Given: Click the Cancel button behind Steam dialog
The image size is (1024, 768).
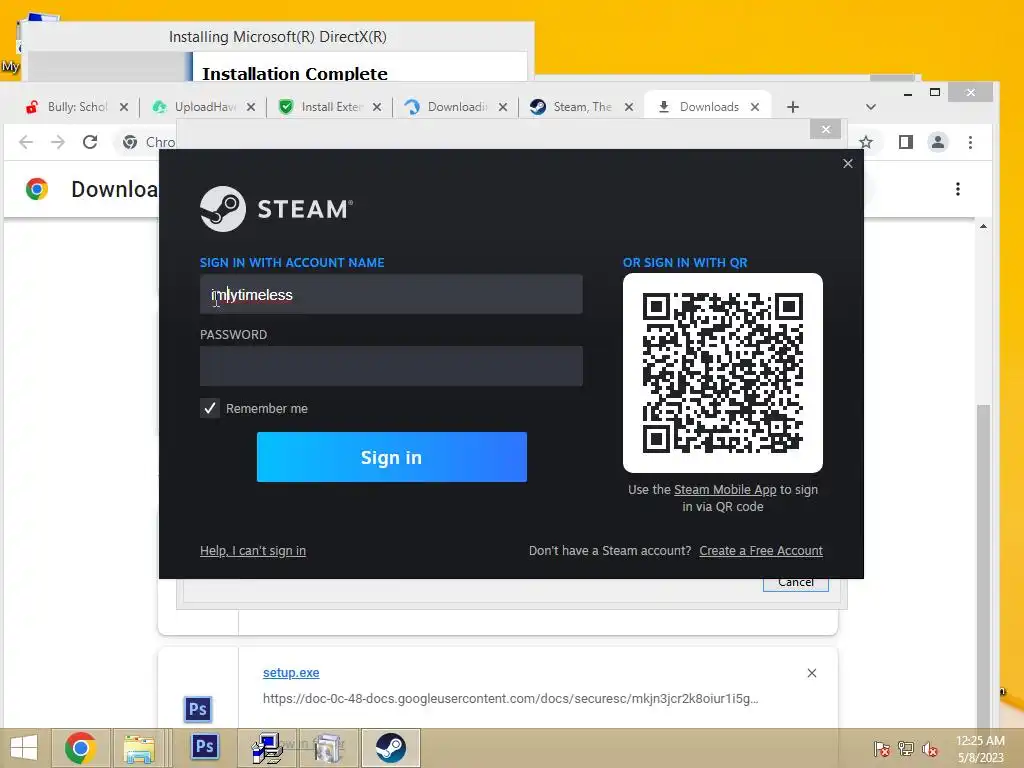Looking at the screenshot, I should [796, 584].
